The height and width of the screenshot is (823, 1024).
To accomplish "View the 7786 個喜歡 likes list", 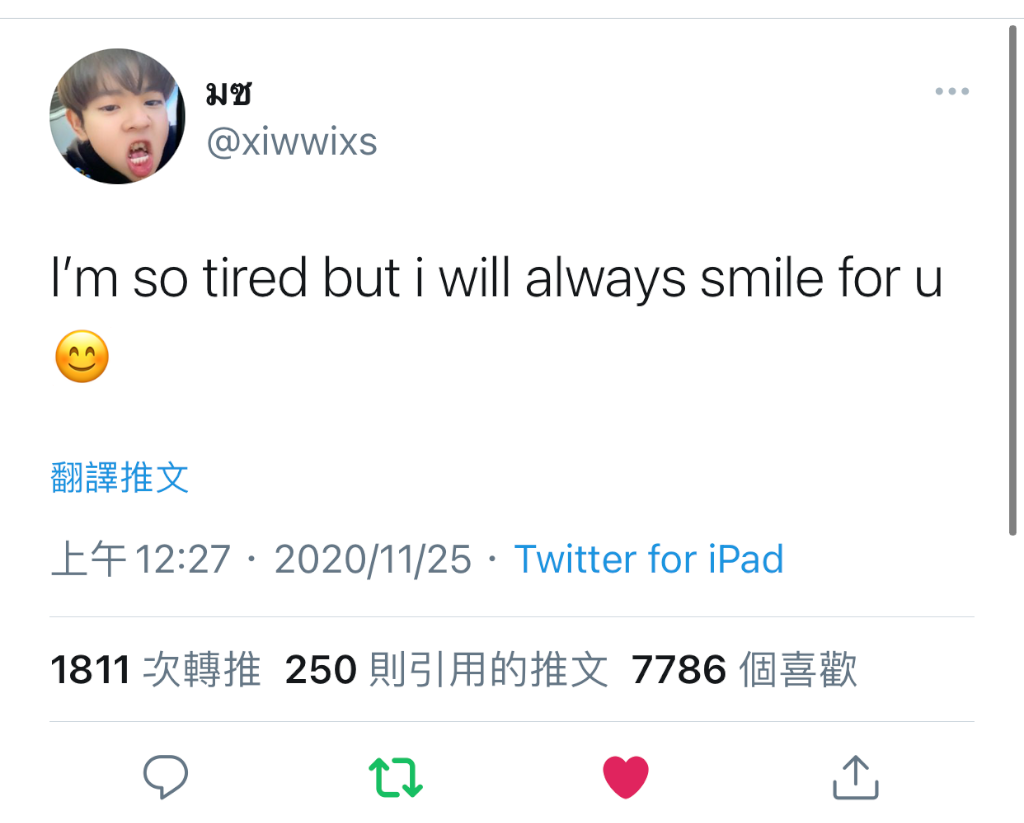I will pos(744,670).
